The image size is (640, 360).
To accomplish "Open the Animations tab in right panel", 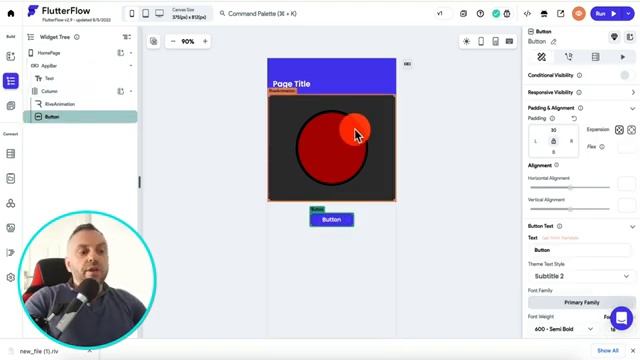I will click(x=622, y=57).
